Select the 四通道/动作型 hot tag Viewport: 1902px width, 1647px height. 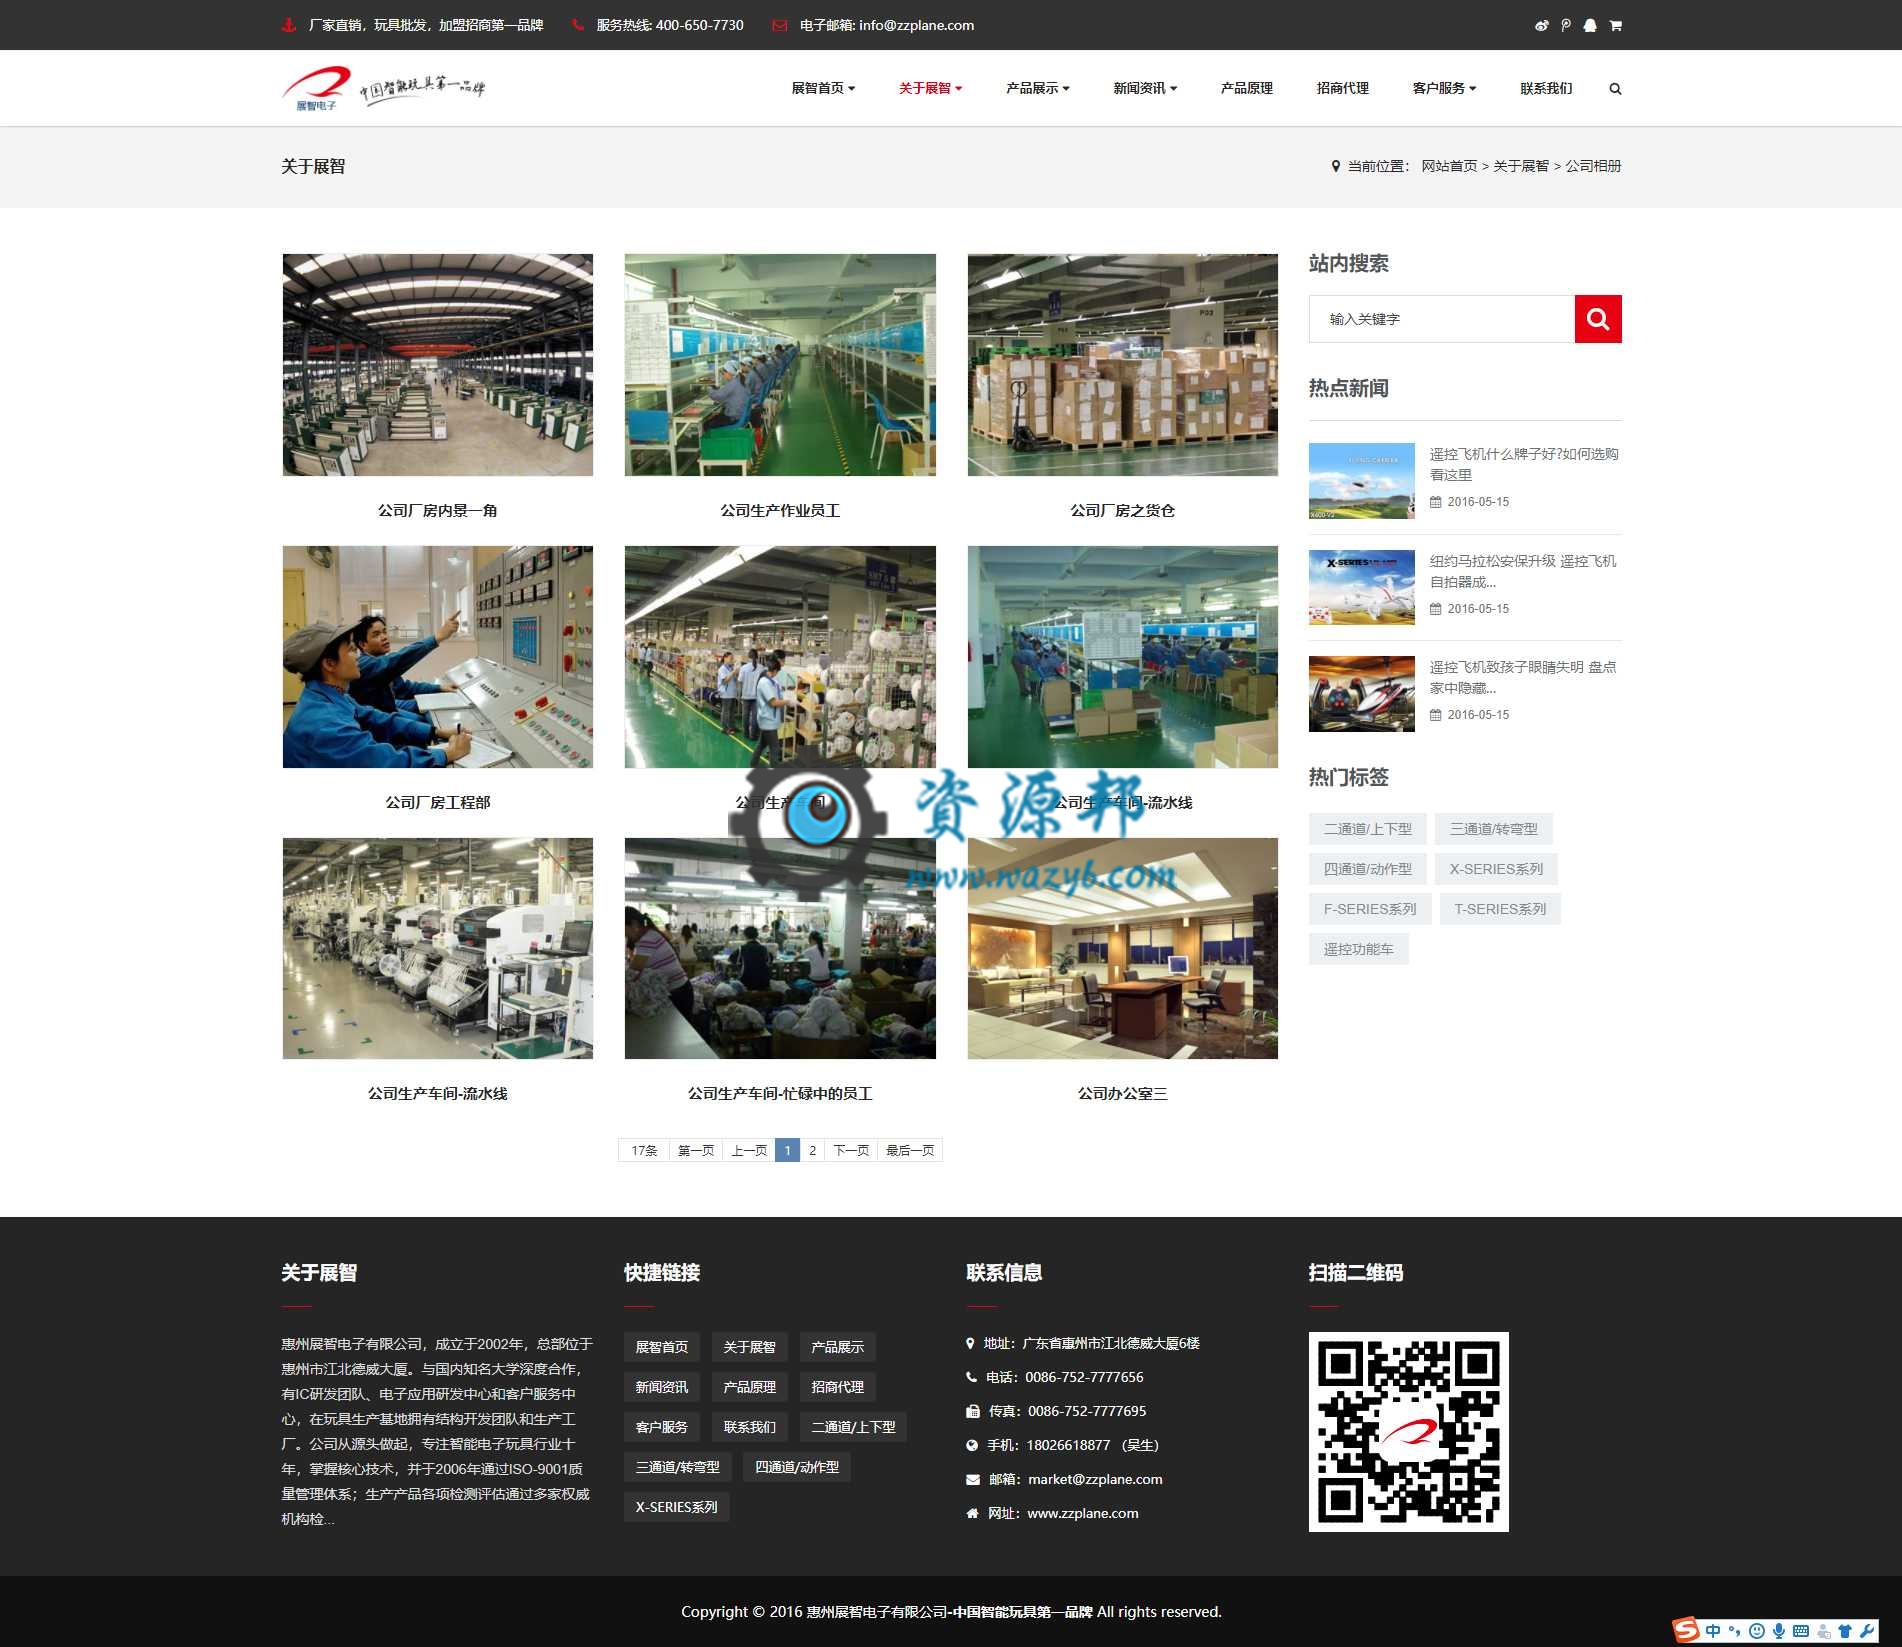tap(1367, 869)
